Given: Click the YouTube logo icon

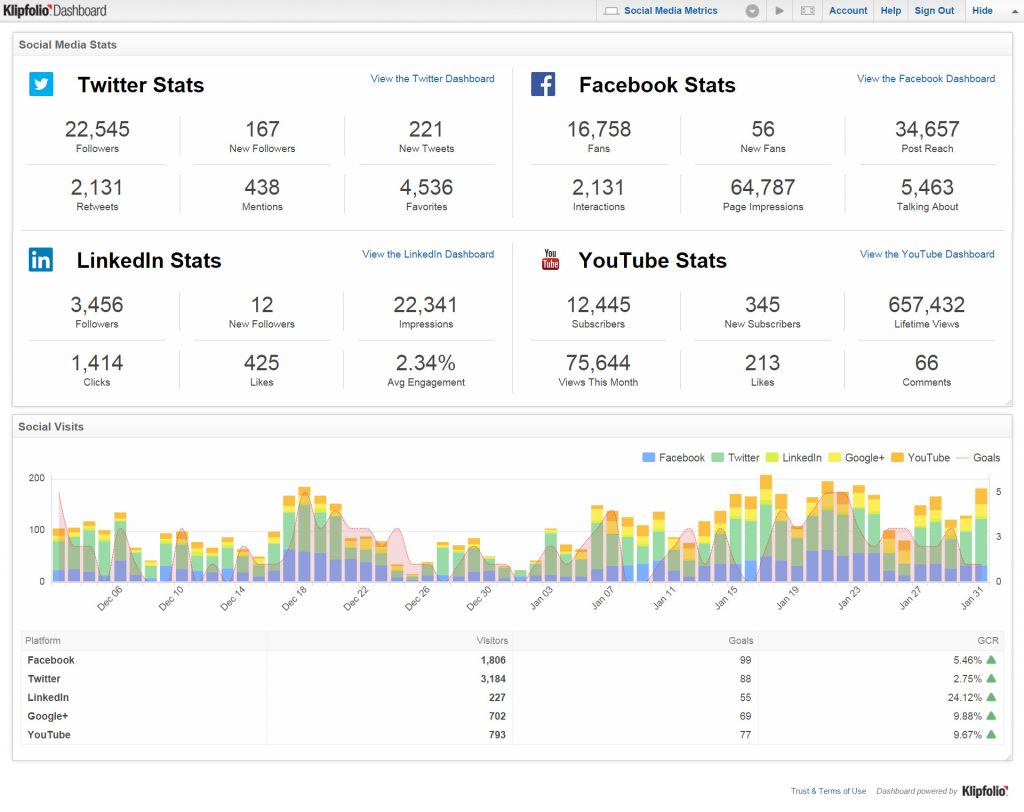Looking at the screenshot, I should click(549, 259).
